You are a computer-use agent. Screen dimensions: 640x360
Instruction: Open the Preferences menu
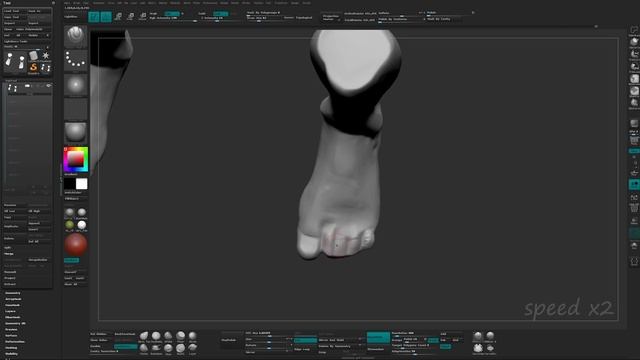[210, 3]
